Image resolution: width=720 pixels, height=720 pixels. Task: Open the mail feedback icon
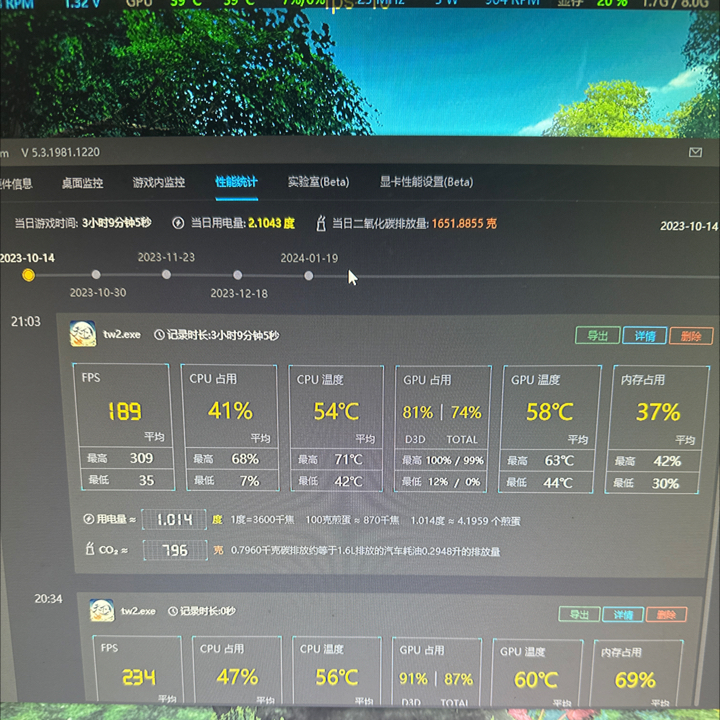695,152
